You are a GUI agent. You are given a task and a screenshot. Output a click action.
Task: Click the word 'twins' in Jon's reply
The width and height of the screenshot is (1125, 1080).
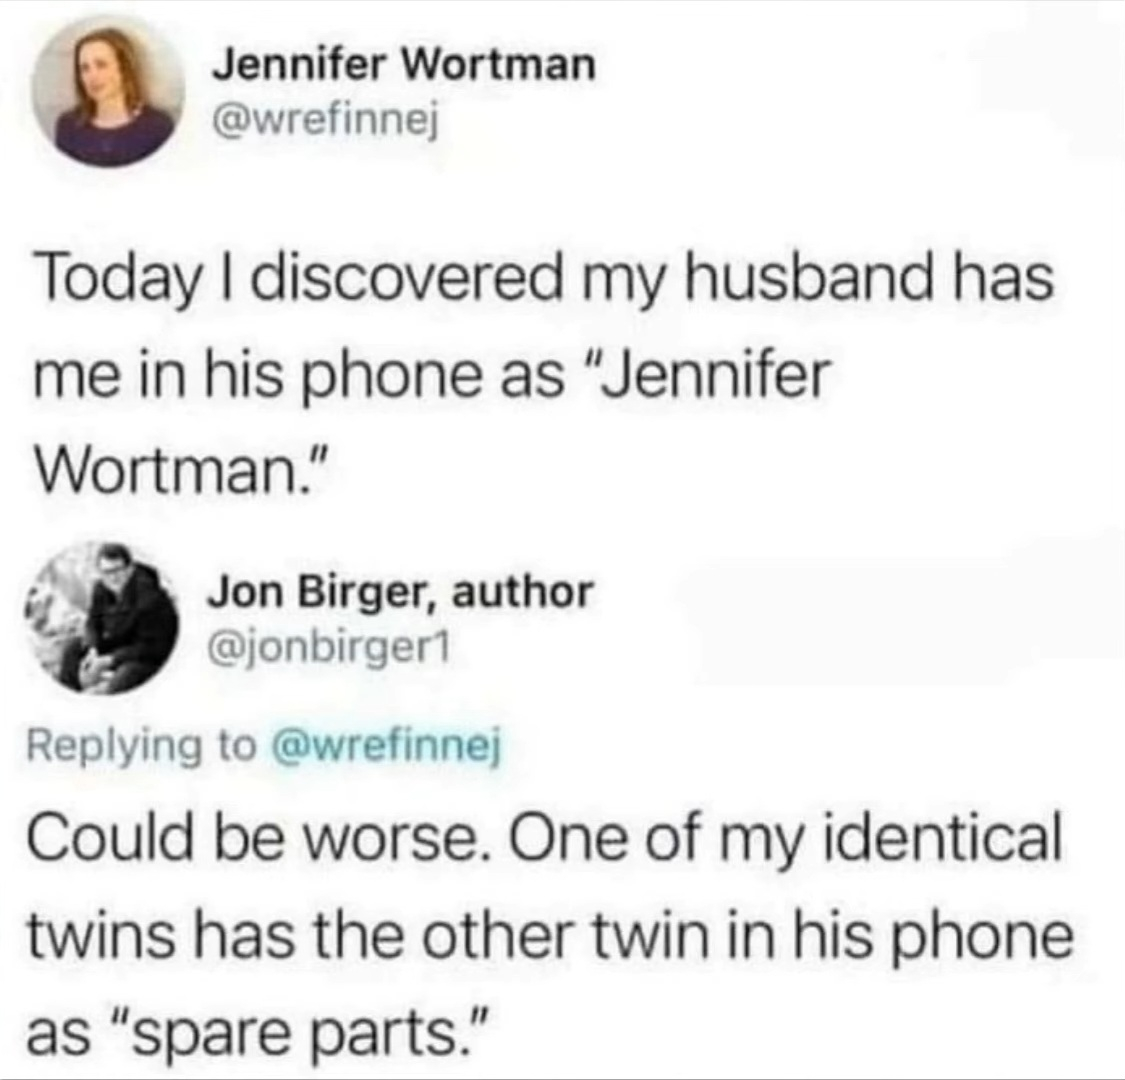click(101, 936)
